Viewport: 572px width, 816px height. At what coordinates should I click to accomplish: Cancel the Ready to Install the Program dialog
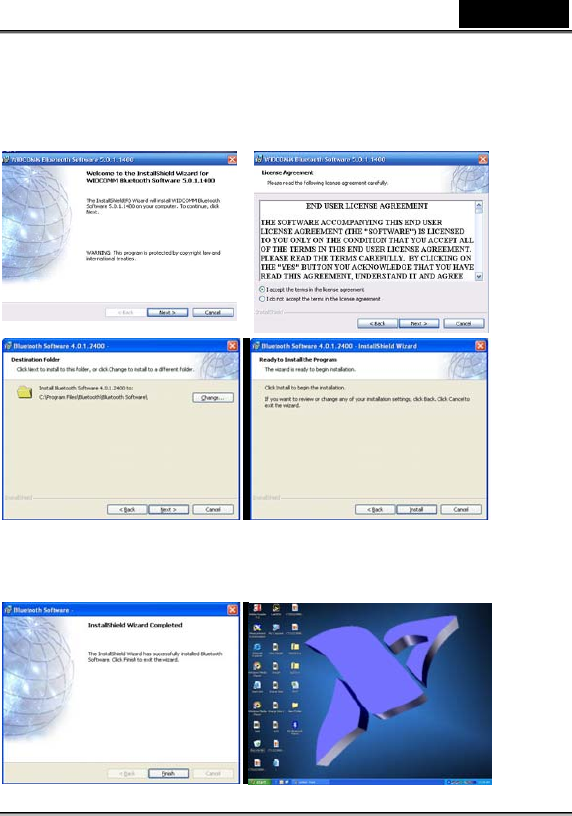pos(461,509)
